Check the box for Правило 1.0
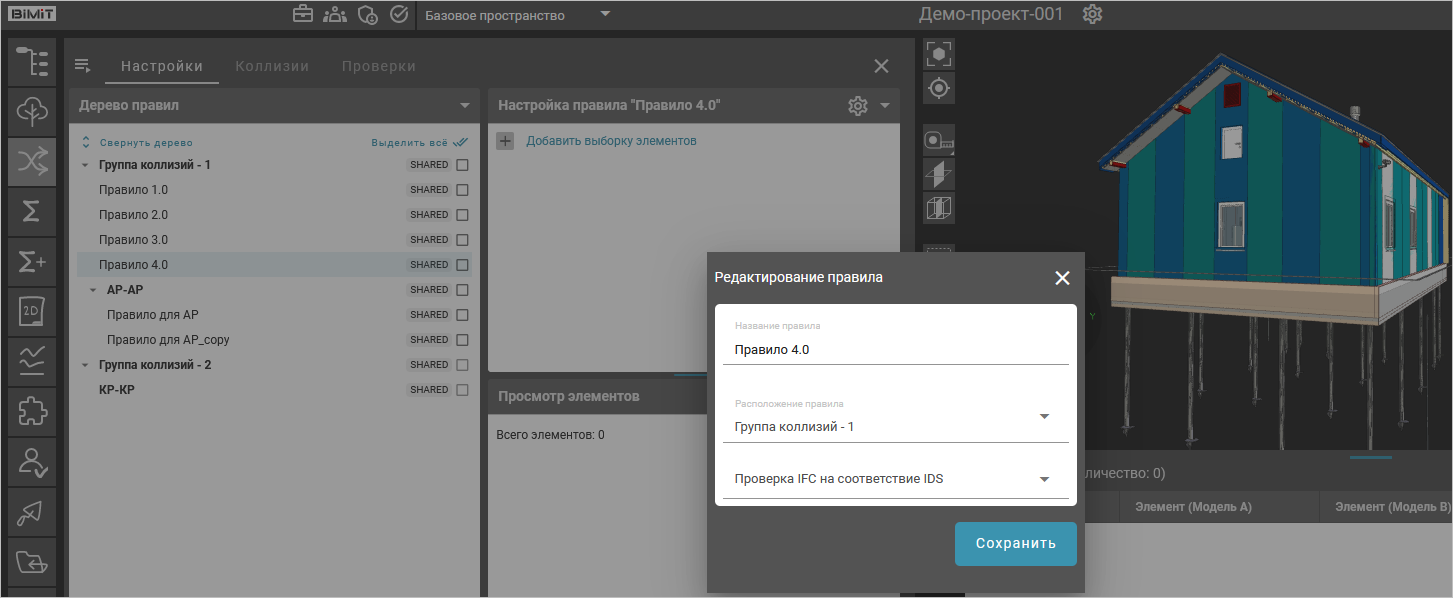Viewport: 1453px width, 598px height. tap(462, 190)
